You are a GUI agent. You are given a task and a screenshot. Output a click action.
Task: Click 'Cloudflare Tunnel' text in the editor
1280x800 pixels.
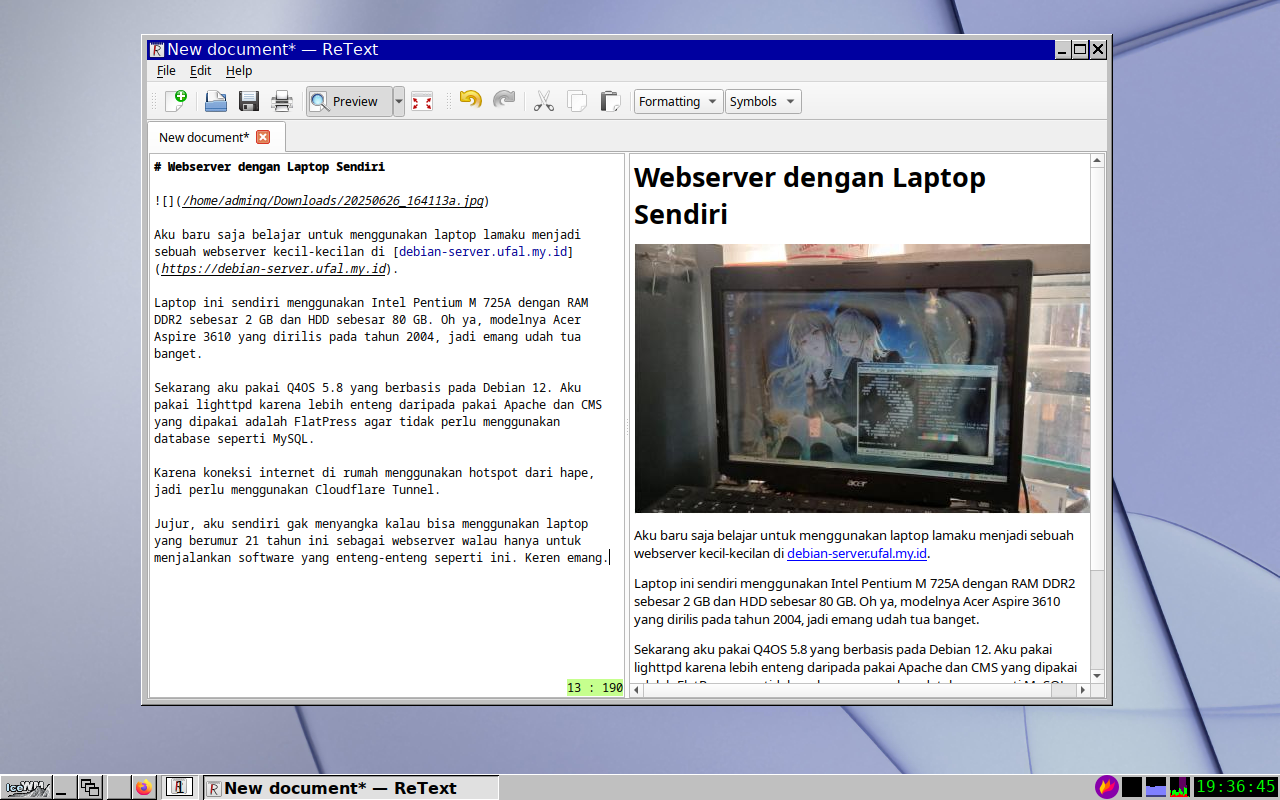[375, 490]
